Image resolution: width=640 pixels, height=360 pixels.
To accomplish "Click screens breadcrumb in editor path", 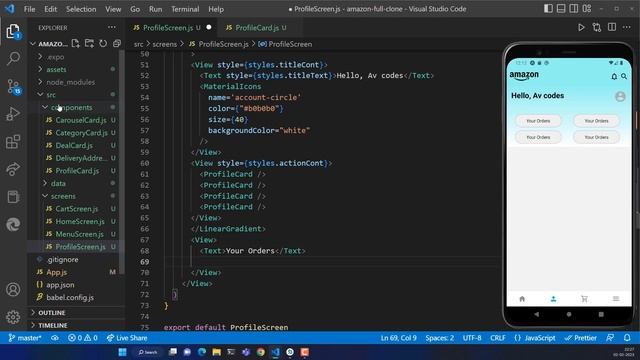I will coord(164,44).
